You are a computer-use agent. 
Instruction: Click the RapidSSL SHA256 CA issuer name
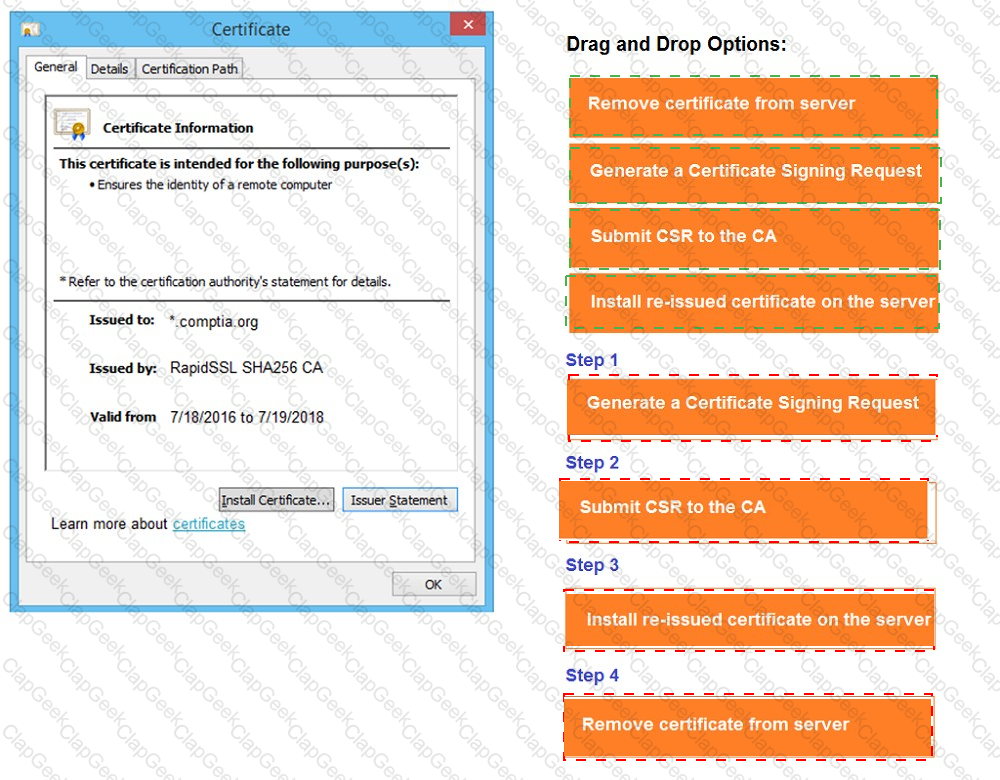246,368
